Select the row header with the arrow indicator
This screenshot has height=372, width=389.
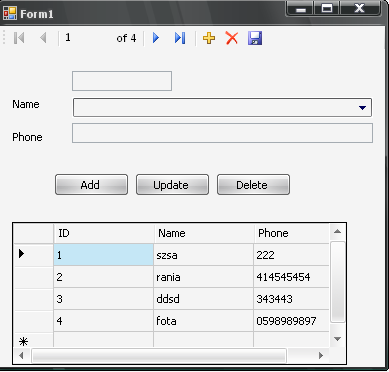(33, 254)
